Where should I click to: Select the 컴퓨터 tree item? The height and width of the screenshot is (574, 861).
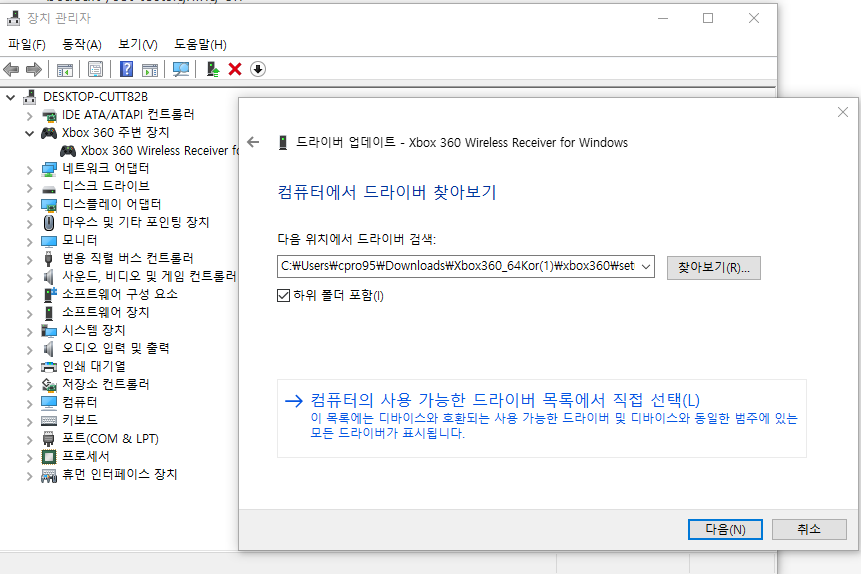click(x=80, y=402)
